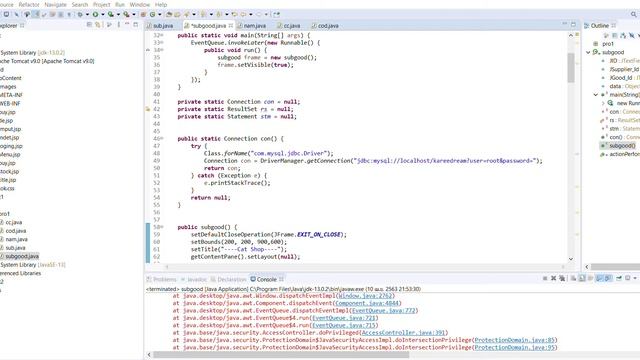Collapse the main(String[]) node in Outline
The width and height of the screenshot is (640, 360).
596,95
